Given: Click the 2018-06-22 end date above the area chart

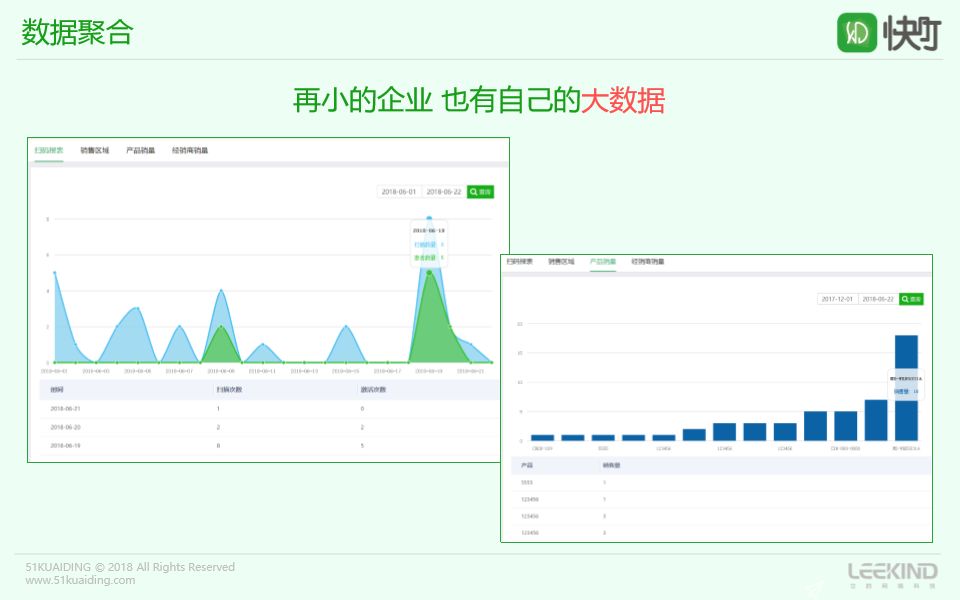Looking at the screenshot, I should pyautogui.click(x=443, y=191).
